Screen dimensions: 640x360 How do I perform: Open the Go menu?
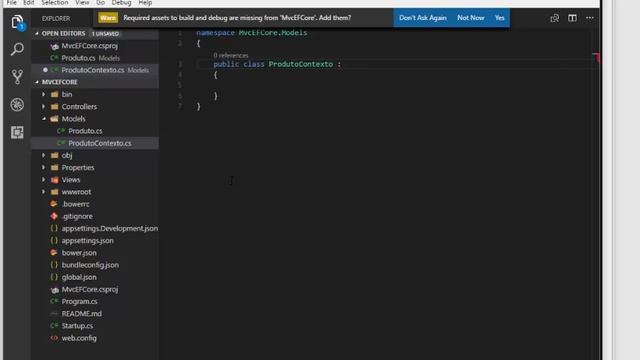click(100, 3)
